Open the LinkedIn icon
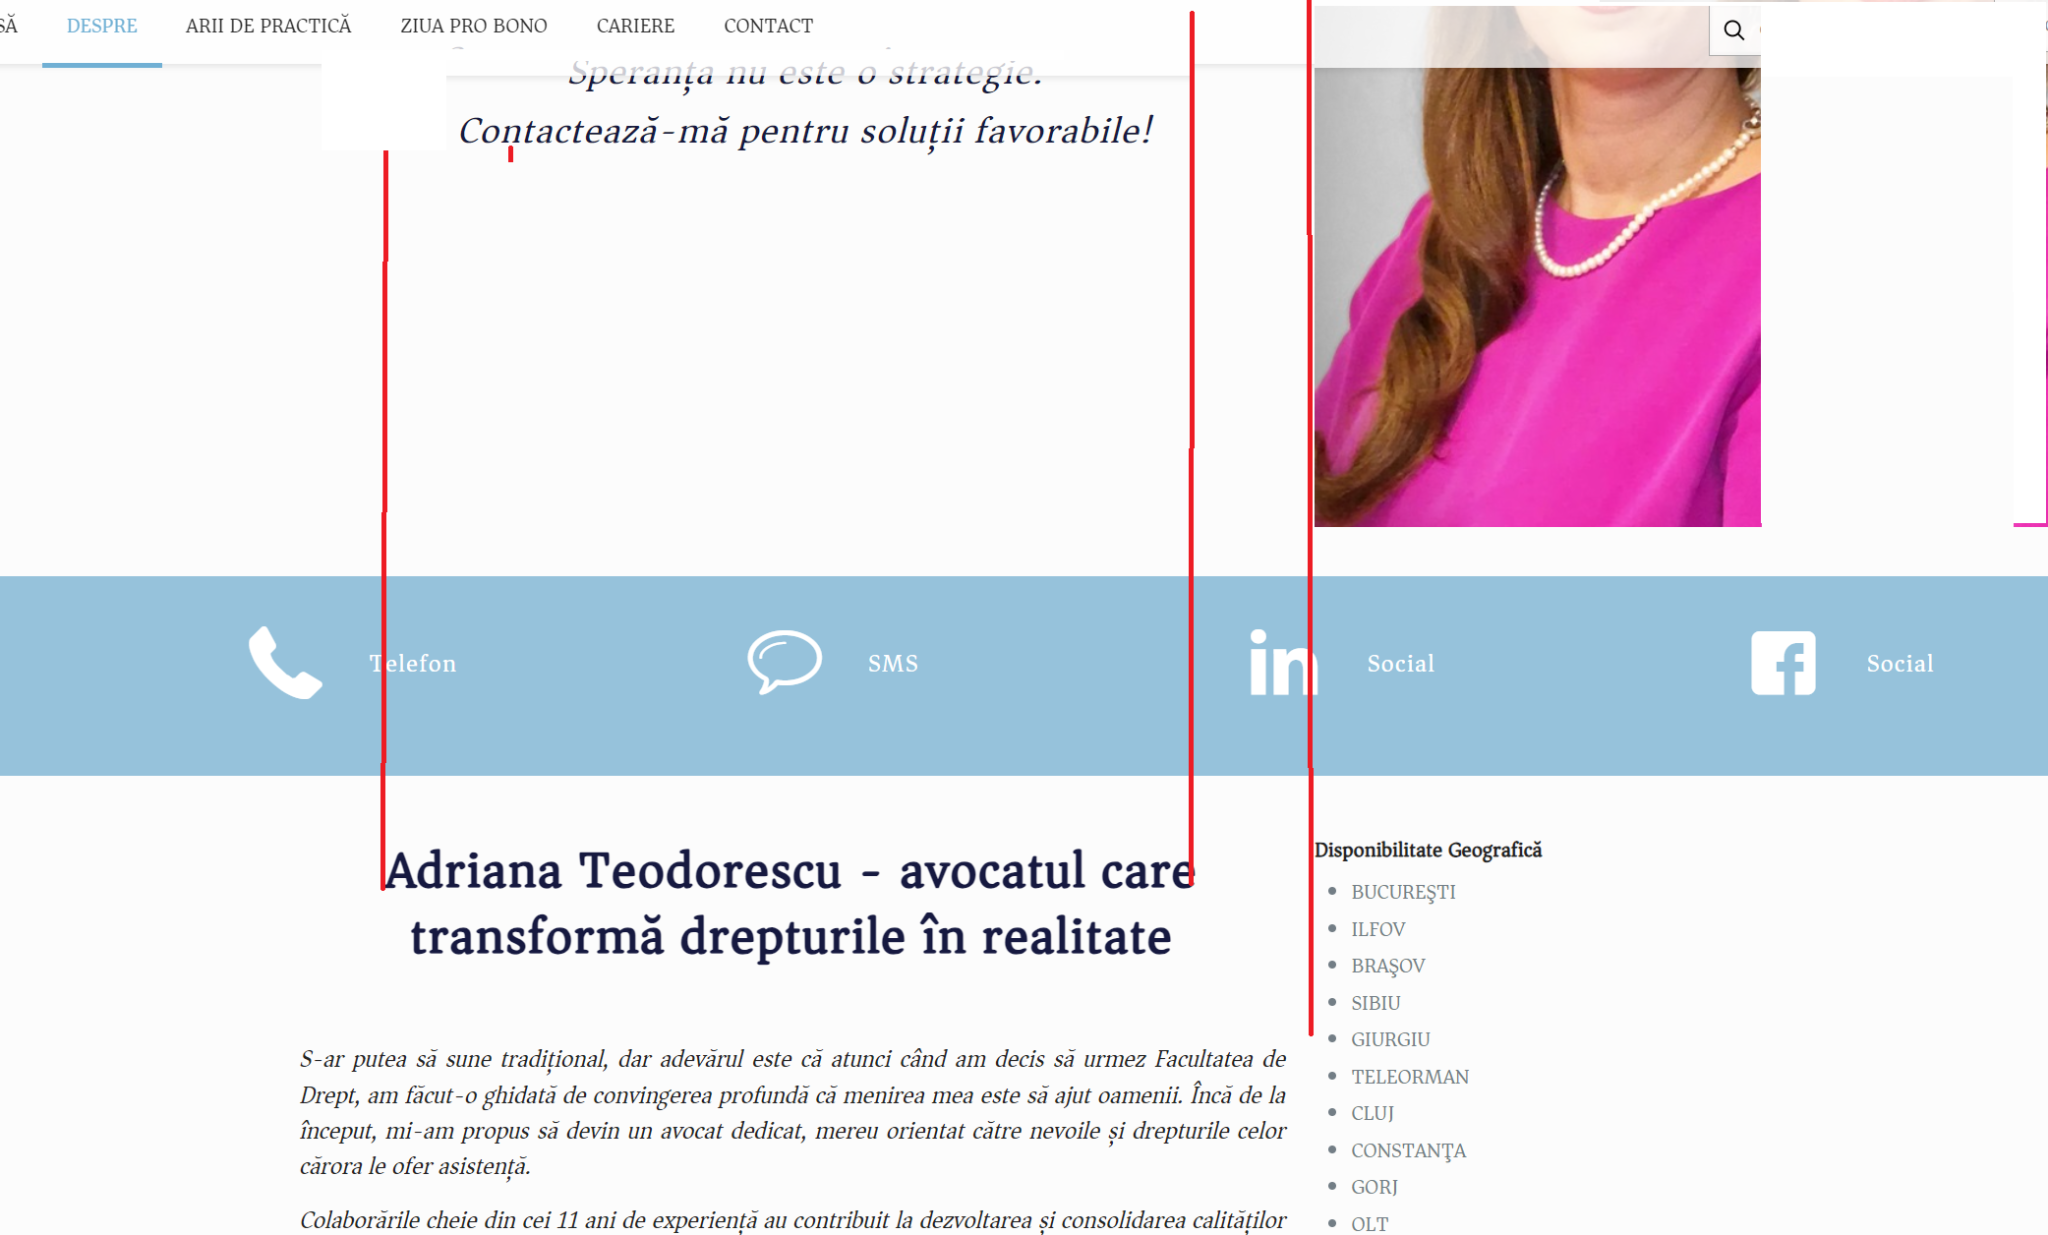2048x1235 pixels. 1282,663
